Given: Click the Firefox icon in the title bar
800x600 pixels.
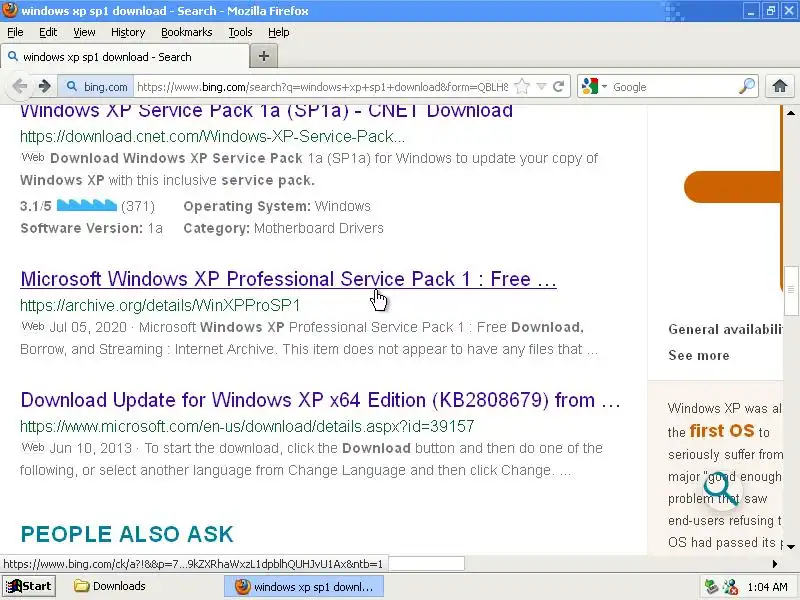Looking at the screenshot, I should coord(10,10).
